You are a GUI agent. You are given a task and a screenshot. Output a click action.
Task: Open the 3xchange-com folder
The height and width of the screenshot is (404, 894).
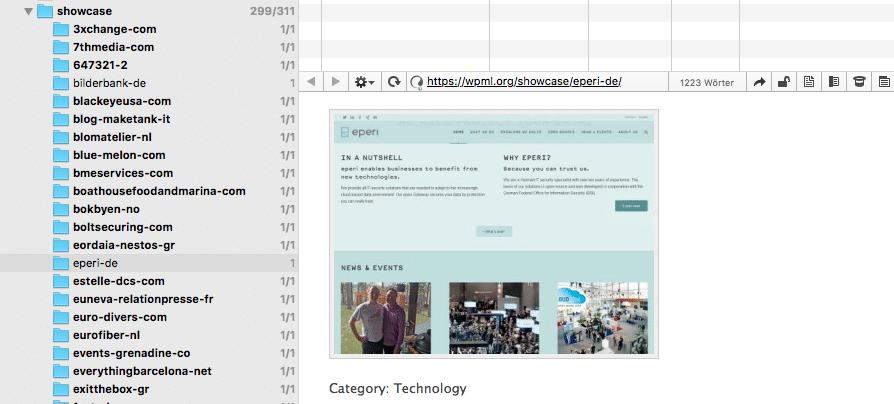pos(114,29)
